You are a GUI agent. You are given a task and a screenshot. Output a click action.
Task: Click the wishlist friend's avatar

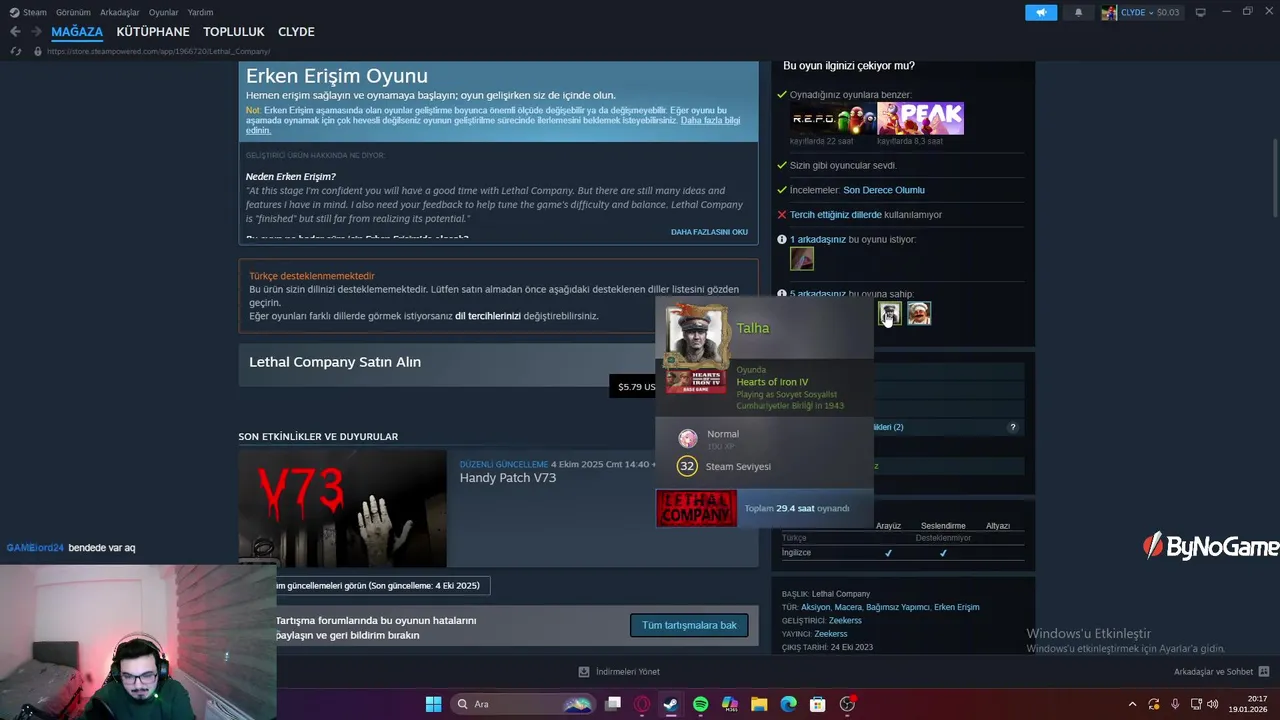(x=802, y=259)
